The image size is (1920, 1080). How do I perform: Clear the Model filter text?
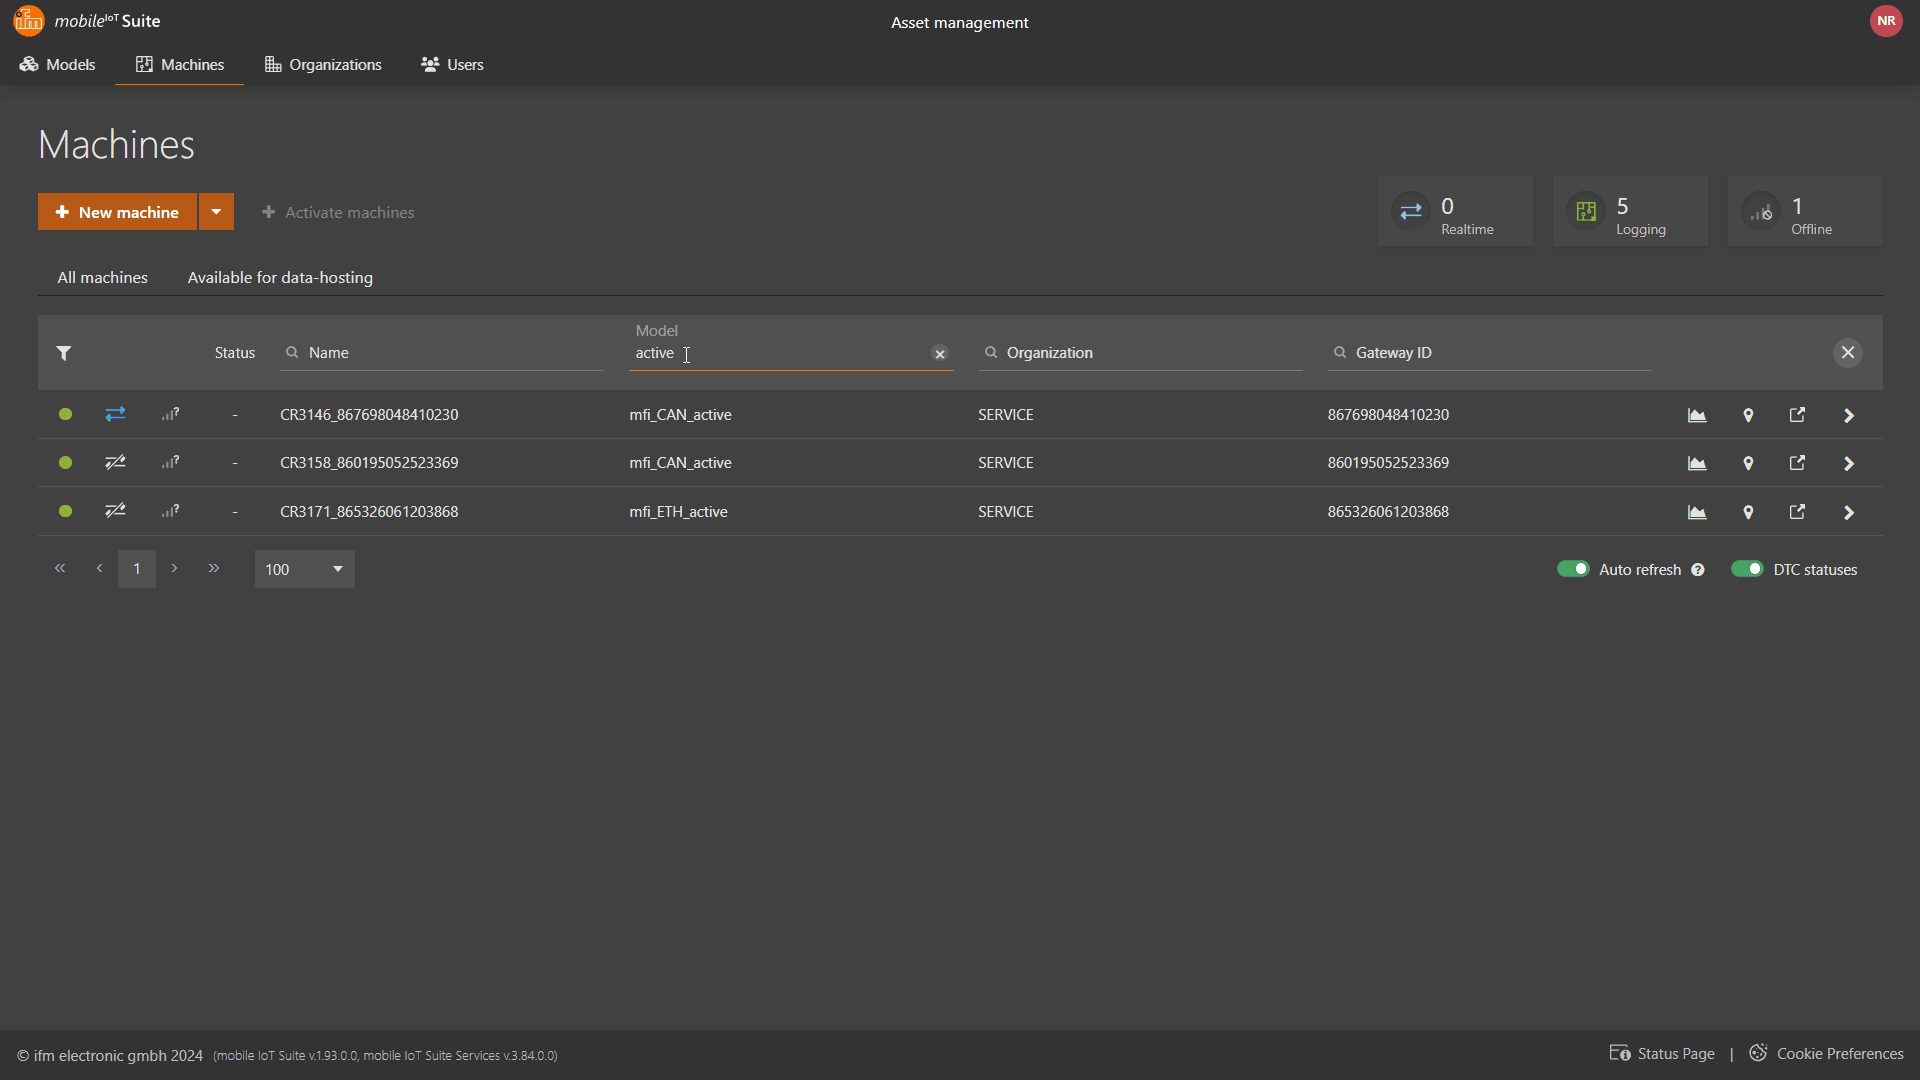click(940, 354)
